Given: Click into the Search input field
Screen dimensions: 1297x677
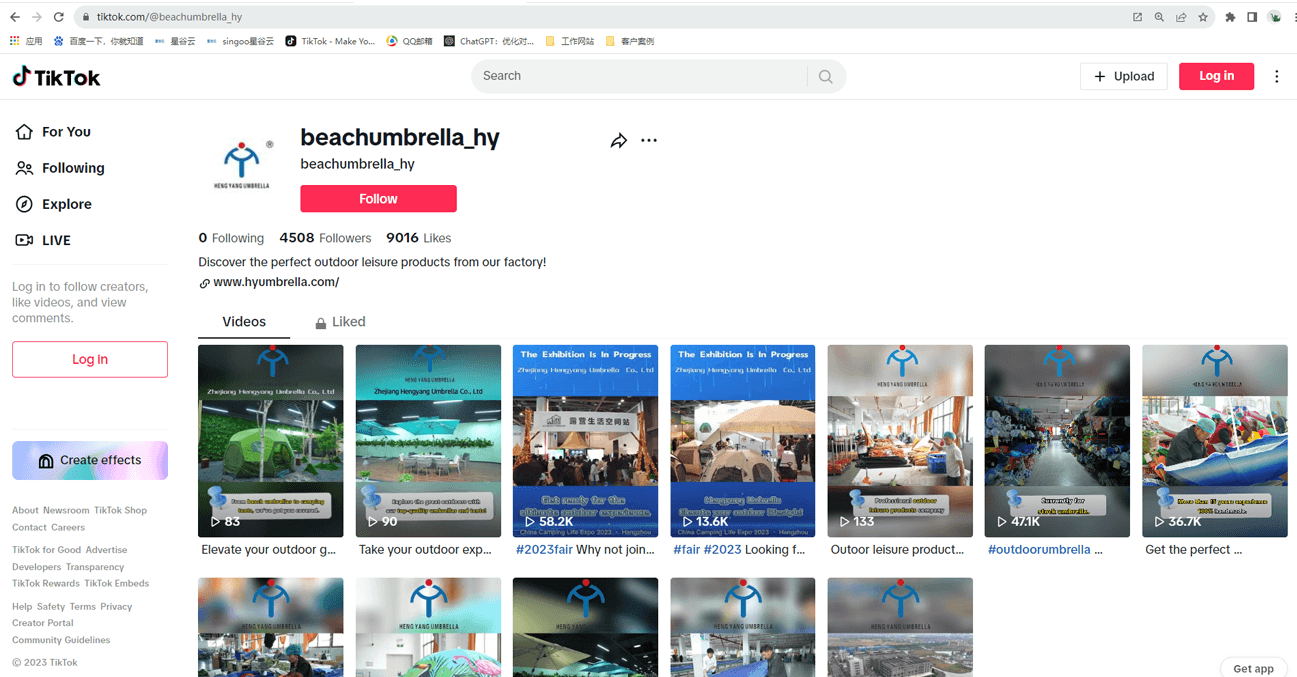Looking at the screenshot, I should coord(640,76).
